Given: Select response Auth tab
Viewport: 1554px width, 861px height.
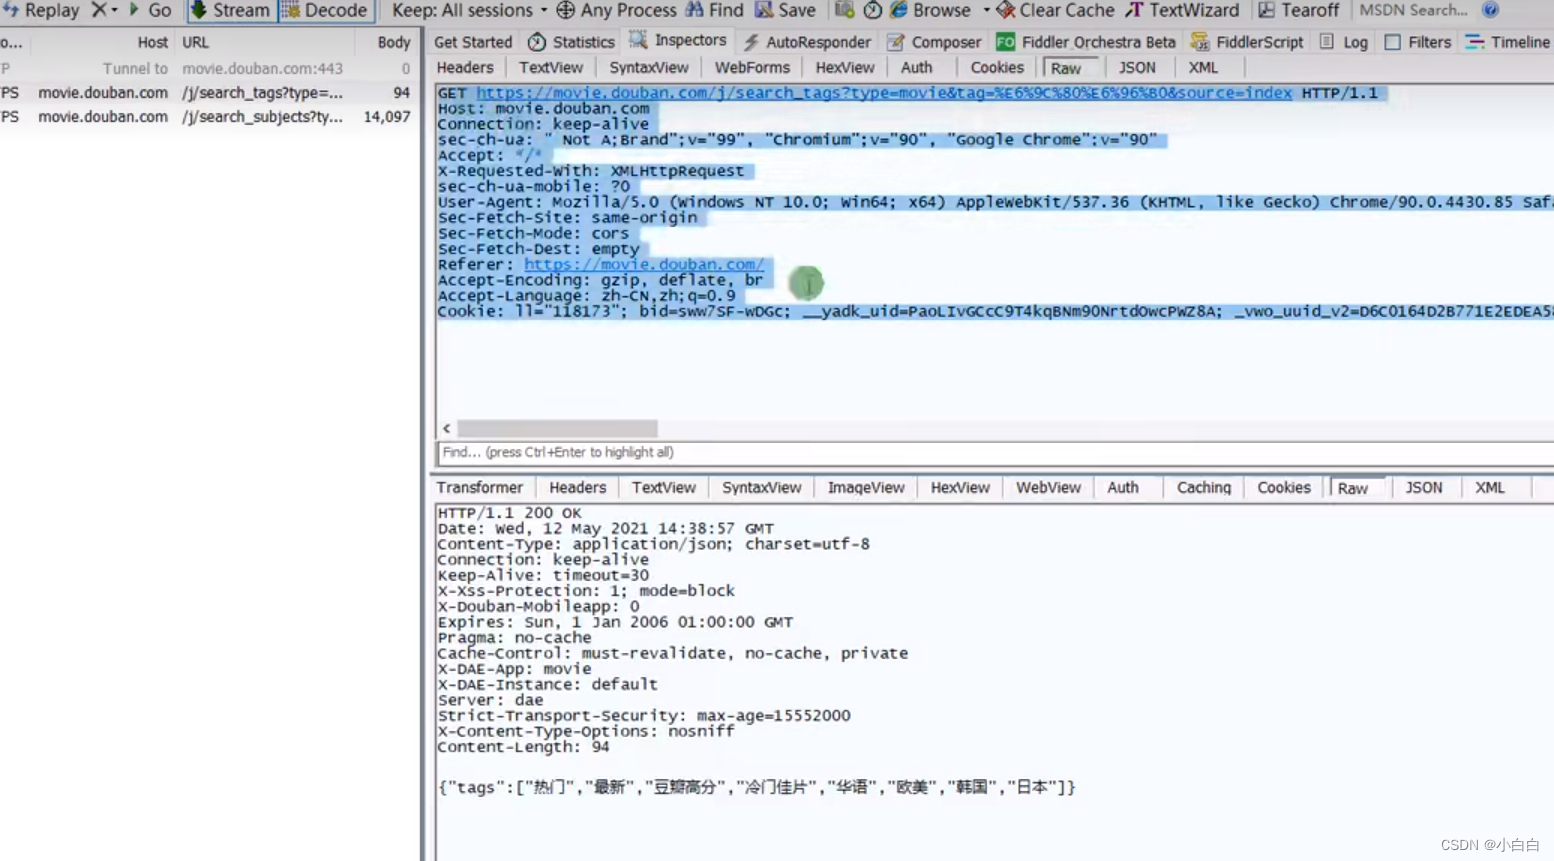Looking at the screenshot, I should 1123,487.
